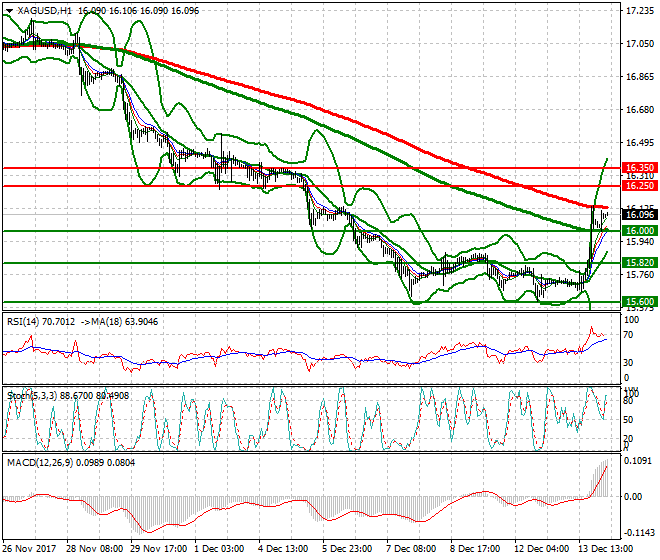The width and height of the screenshot is (660, 560).
Task: Click the 17.235 price scale value
Action: (640, 11)
